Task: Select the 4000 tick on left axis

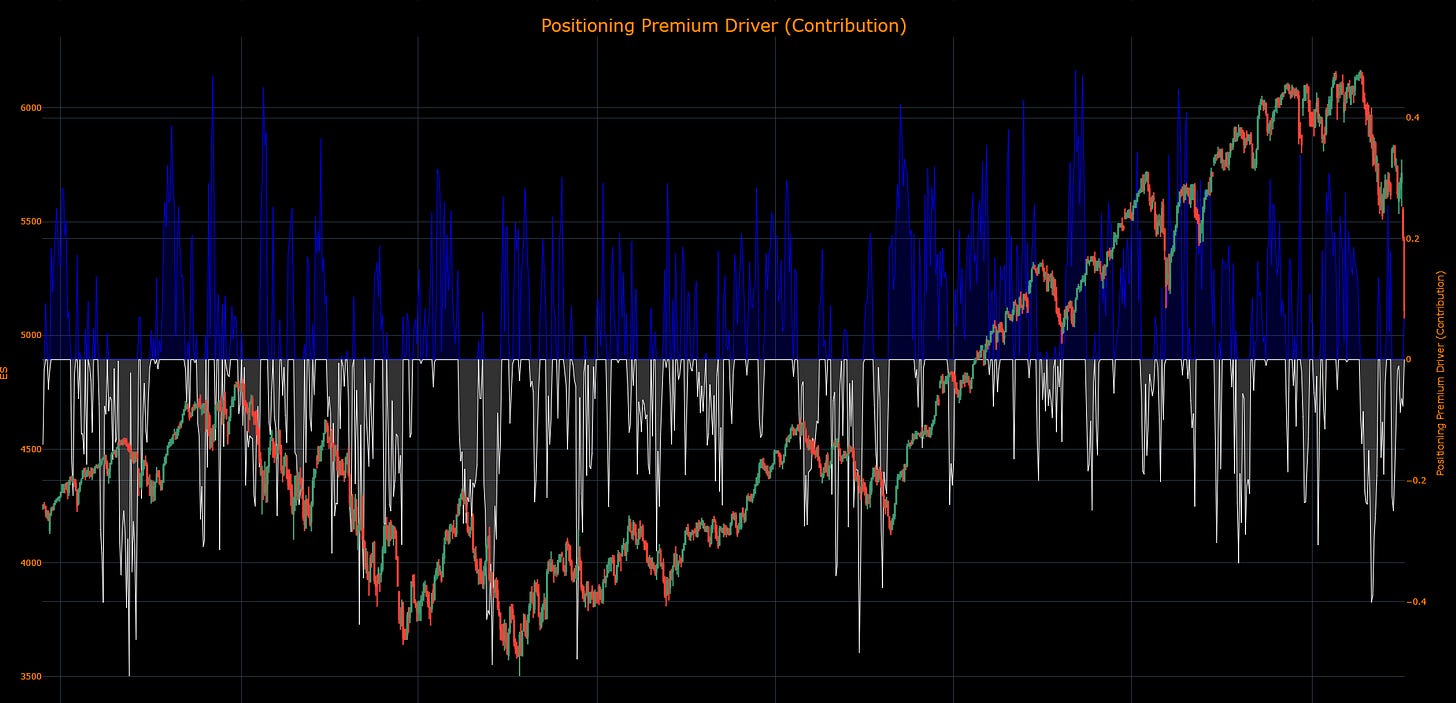Action: coord(30,563)
